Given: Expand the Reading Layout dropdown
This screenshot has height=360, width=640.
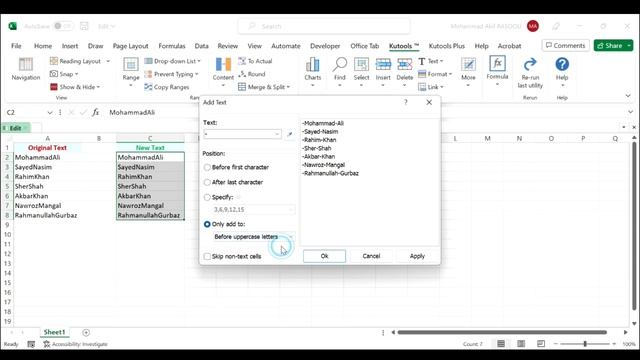Looking at the screenshot, I should tap(108, 61).
